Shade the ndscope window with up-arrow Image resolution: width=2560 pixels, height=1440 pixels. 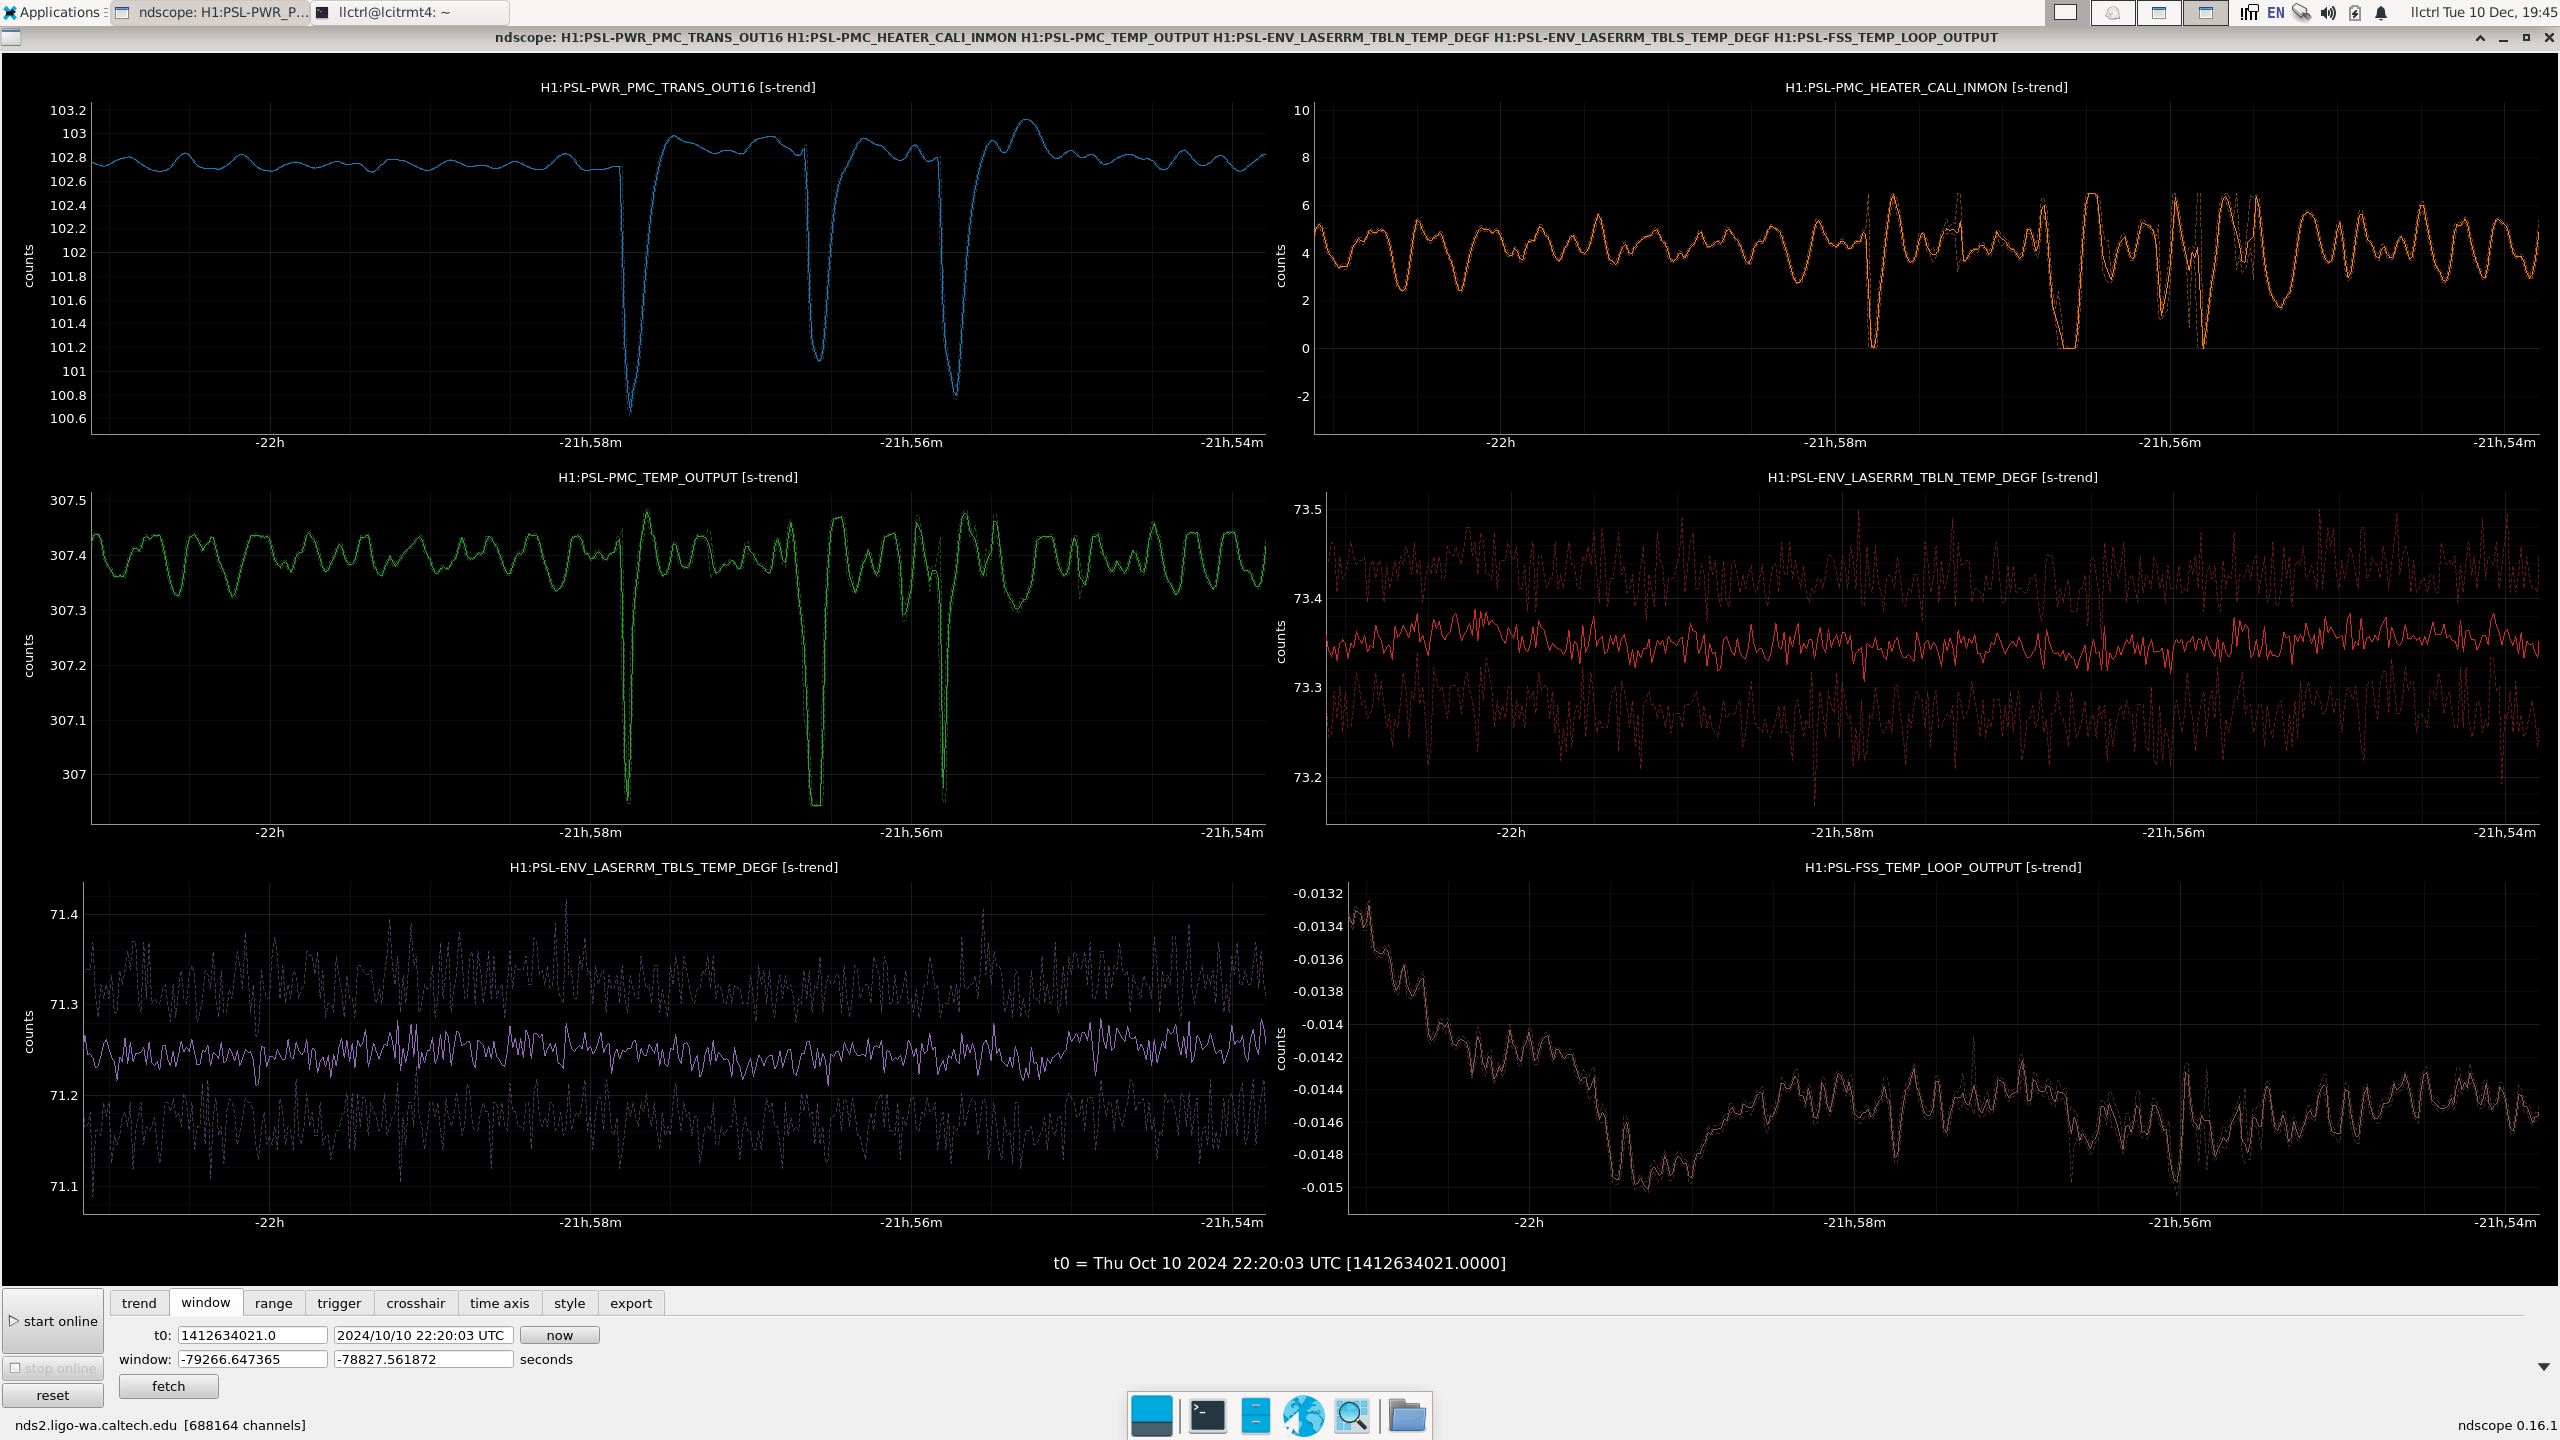coord(2480,38)
